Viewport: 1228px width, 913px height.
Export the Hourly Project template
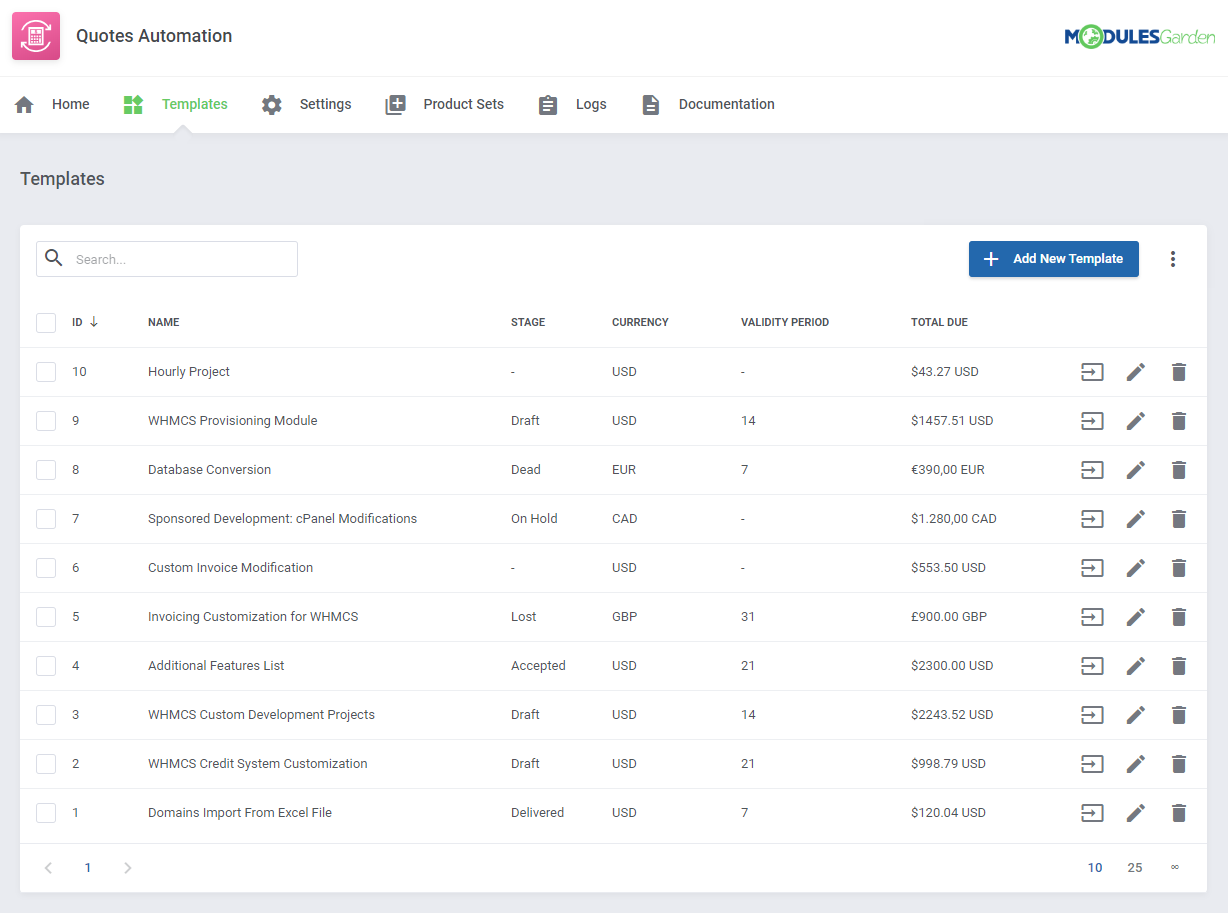click(1091, 371)
